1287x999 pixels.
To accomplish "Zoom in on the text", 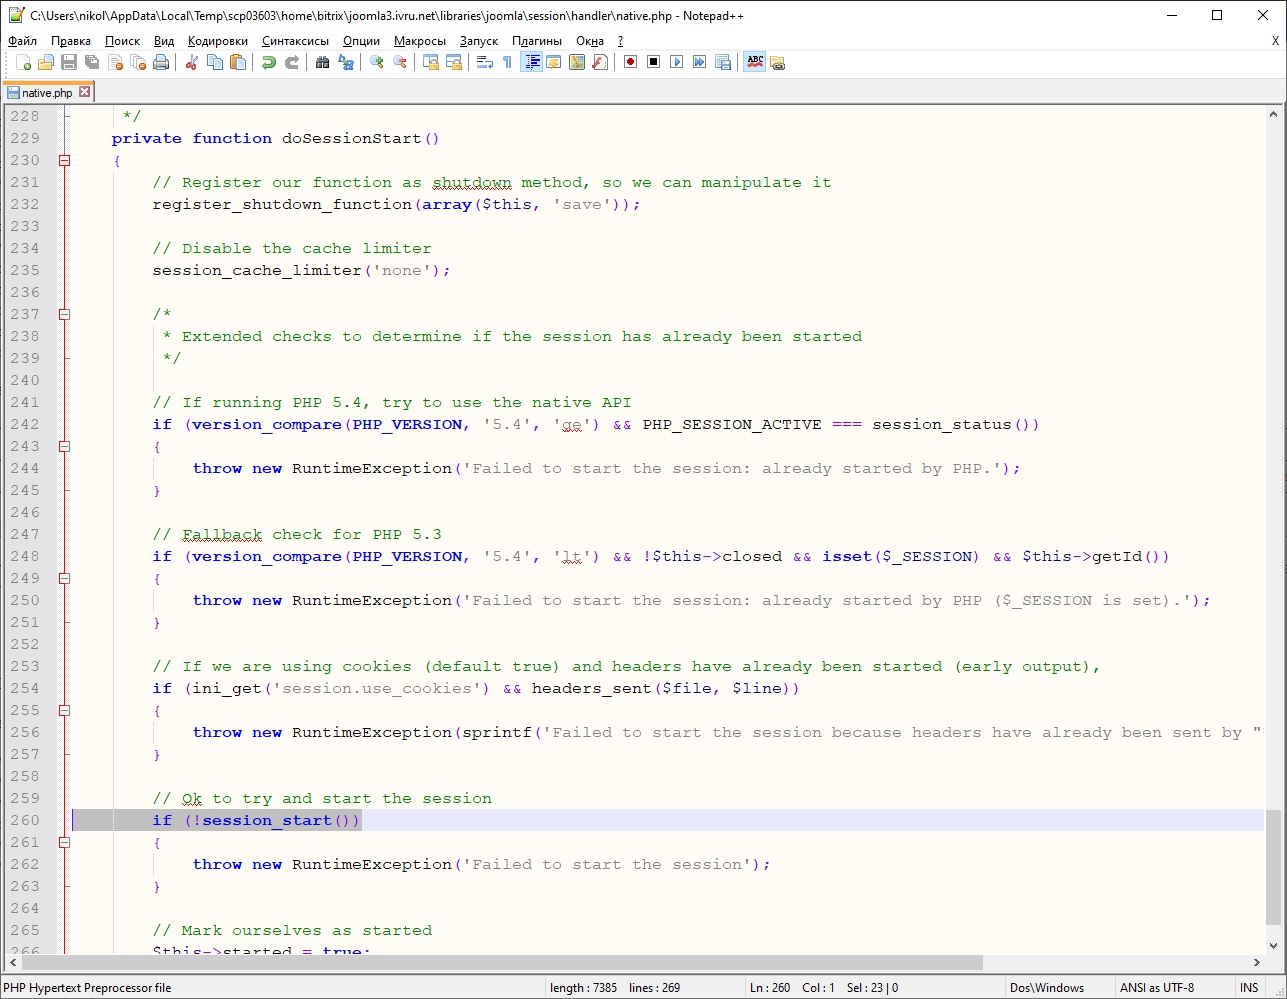I will (377, 62).
